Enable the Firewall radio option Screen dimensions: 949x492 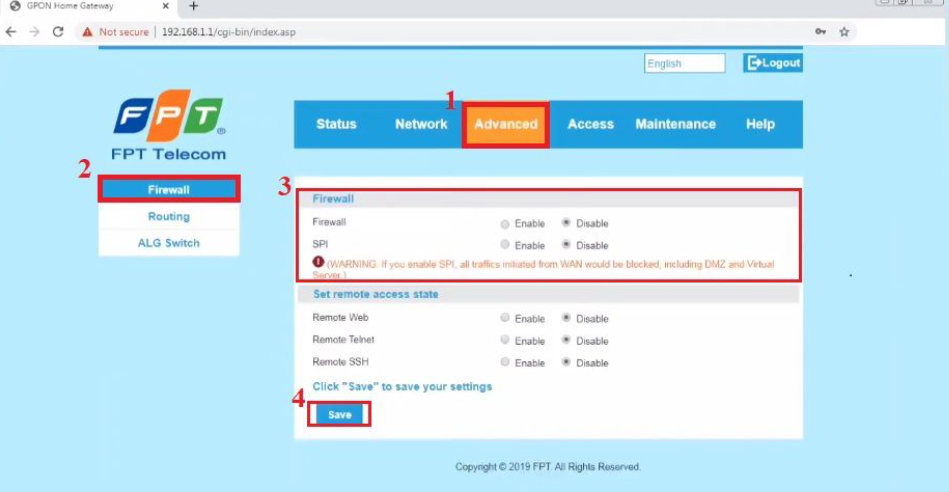[505, 223]
